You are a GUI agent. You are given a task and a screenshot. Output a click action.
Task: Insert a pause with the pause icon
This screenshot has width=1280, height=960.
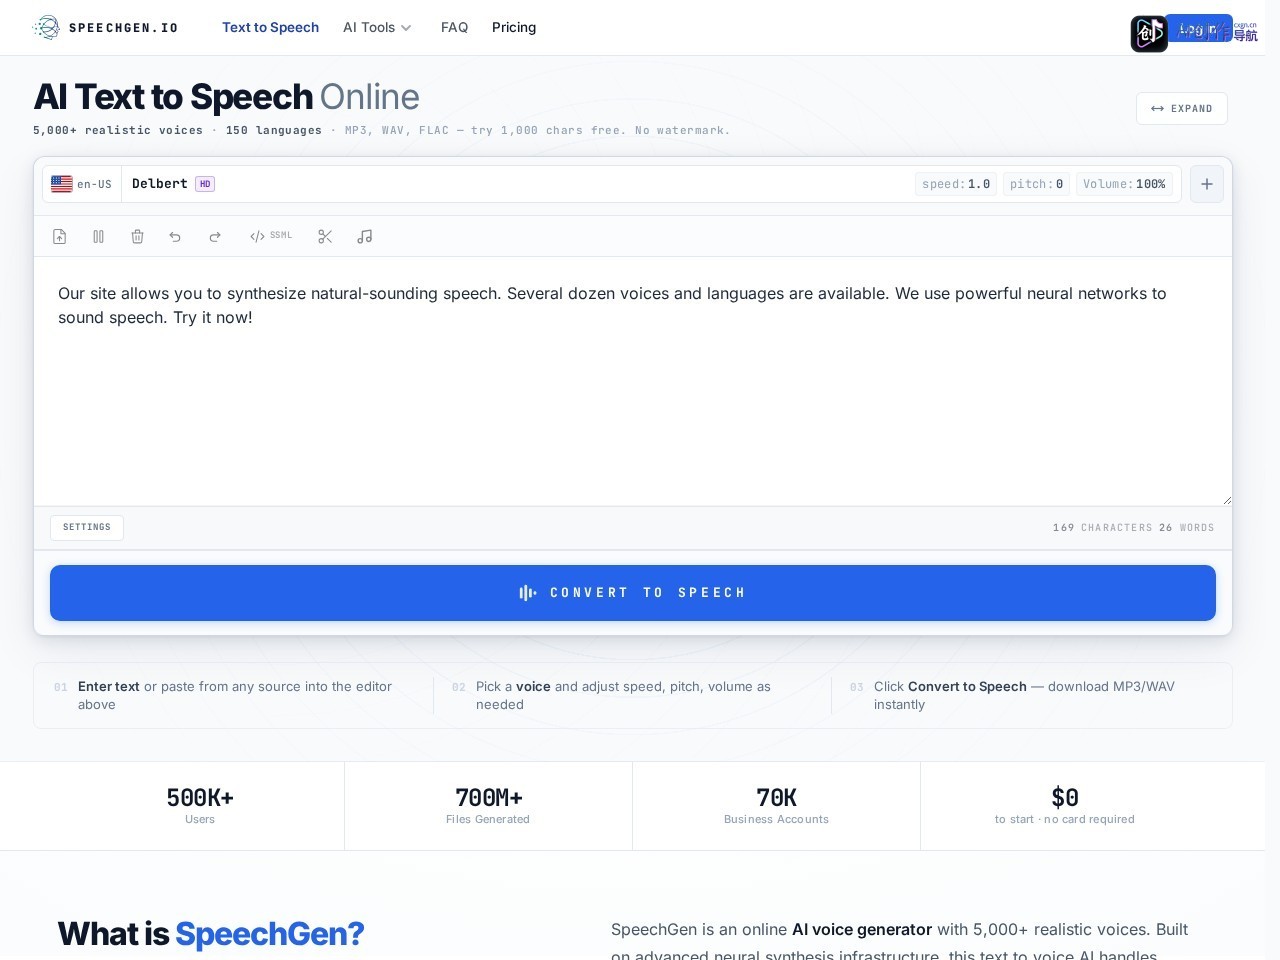pyautogui.click(x=98, y=237)
